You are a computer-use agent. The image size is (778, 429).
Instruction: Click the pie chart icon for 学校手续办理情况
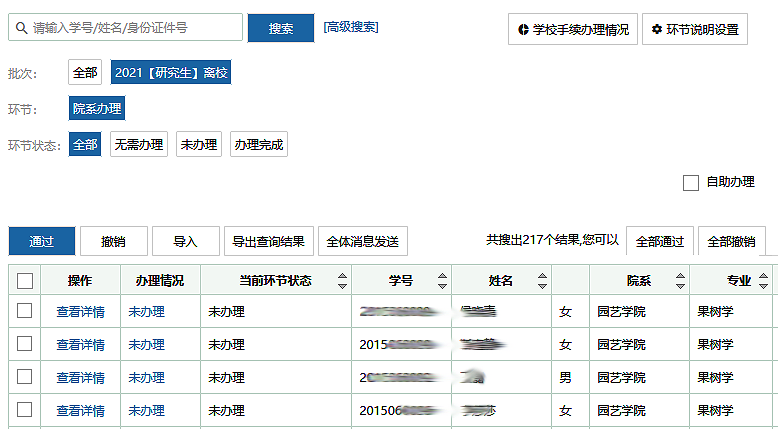pos(523,30)
